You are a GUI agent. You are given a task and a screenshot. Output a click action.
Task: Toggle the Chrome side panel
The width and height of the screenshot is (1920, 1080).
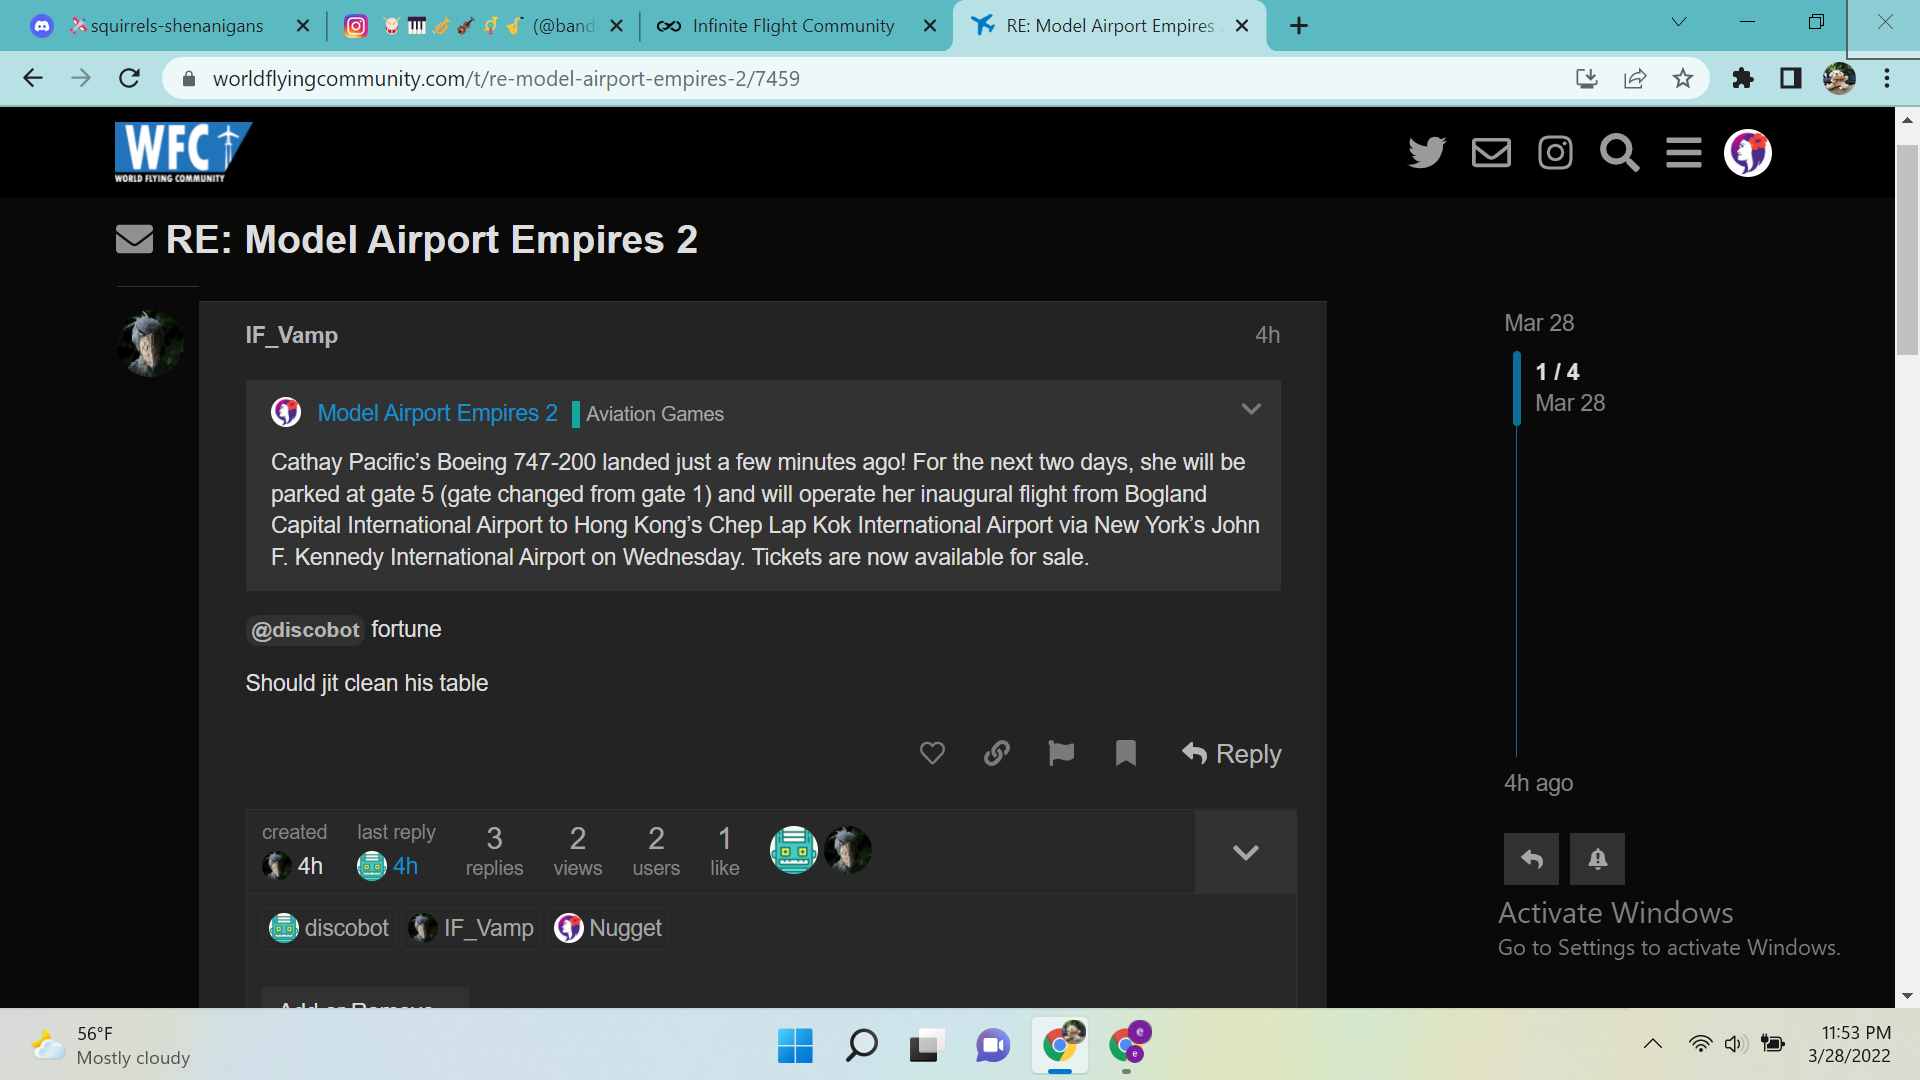click(x=1790, y=78)
